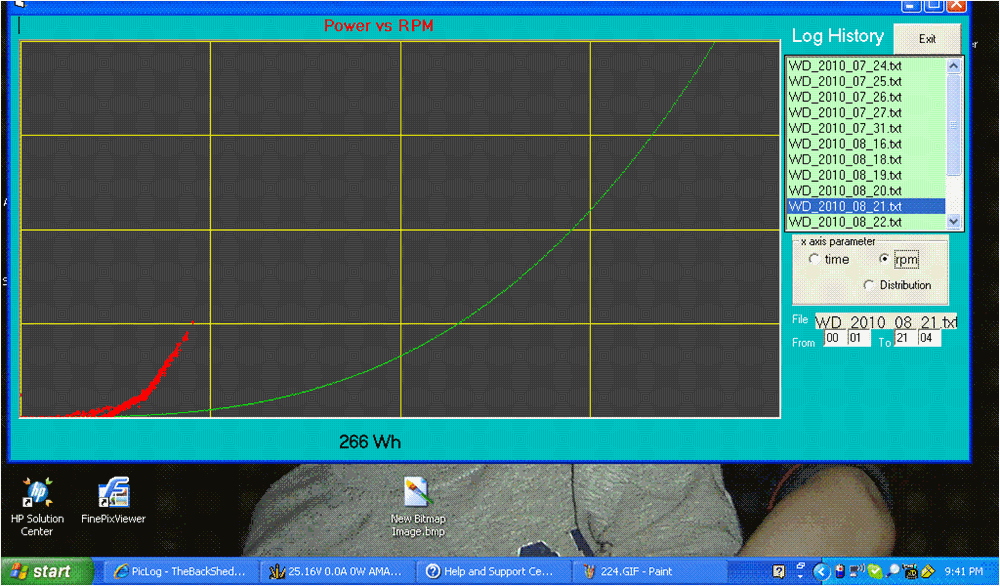This screenshot has height=586, width=1000.
Task: Open the HP Solution Center desktop icon
Action: point(37,494)
